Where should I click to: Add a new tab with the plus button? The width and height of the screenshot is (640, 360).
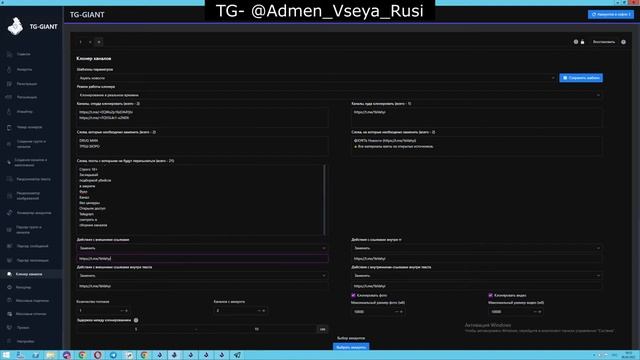pyautogui.click(x=99, y=42)
